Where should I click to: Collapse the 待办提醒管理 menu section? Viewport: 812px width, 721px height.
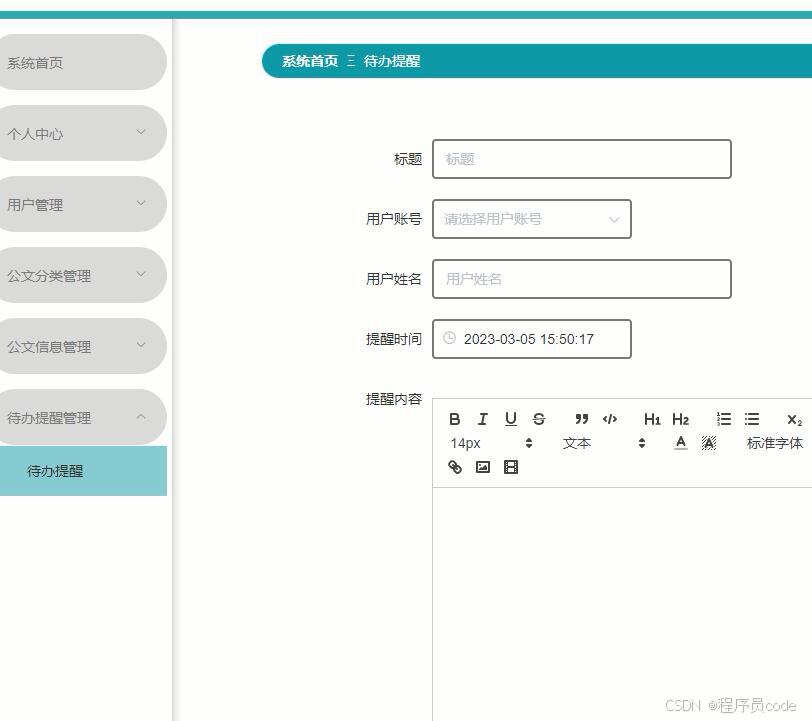coord(83,417)
